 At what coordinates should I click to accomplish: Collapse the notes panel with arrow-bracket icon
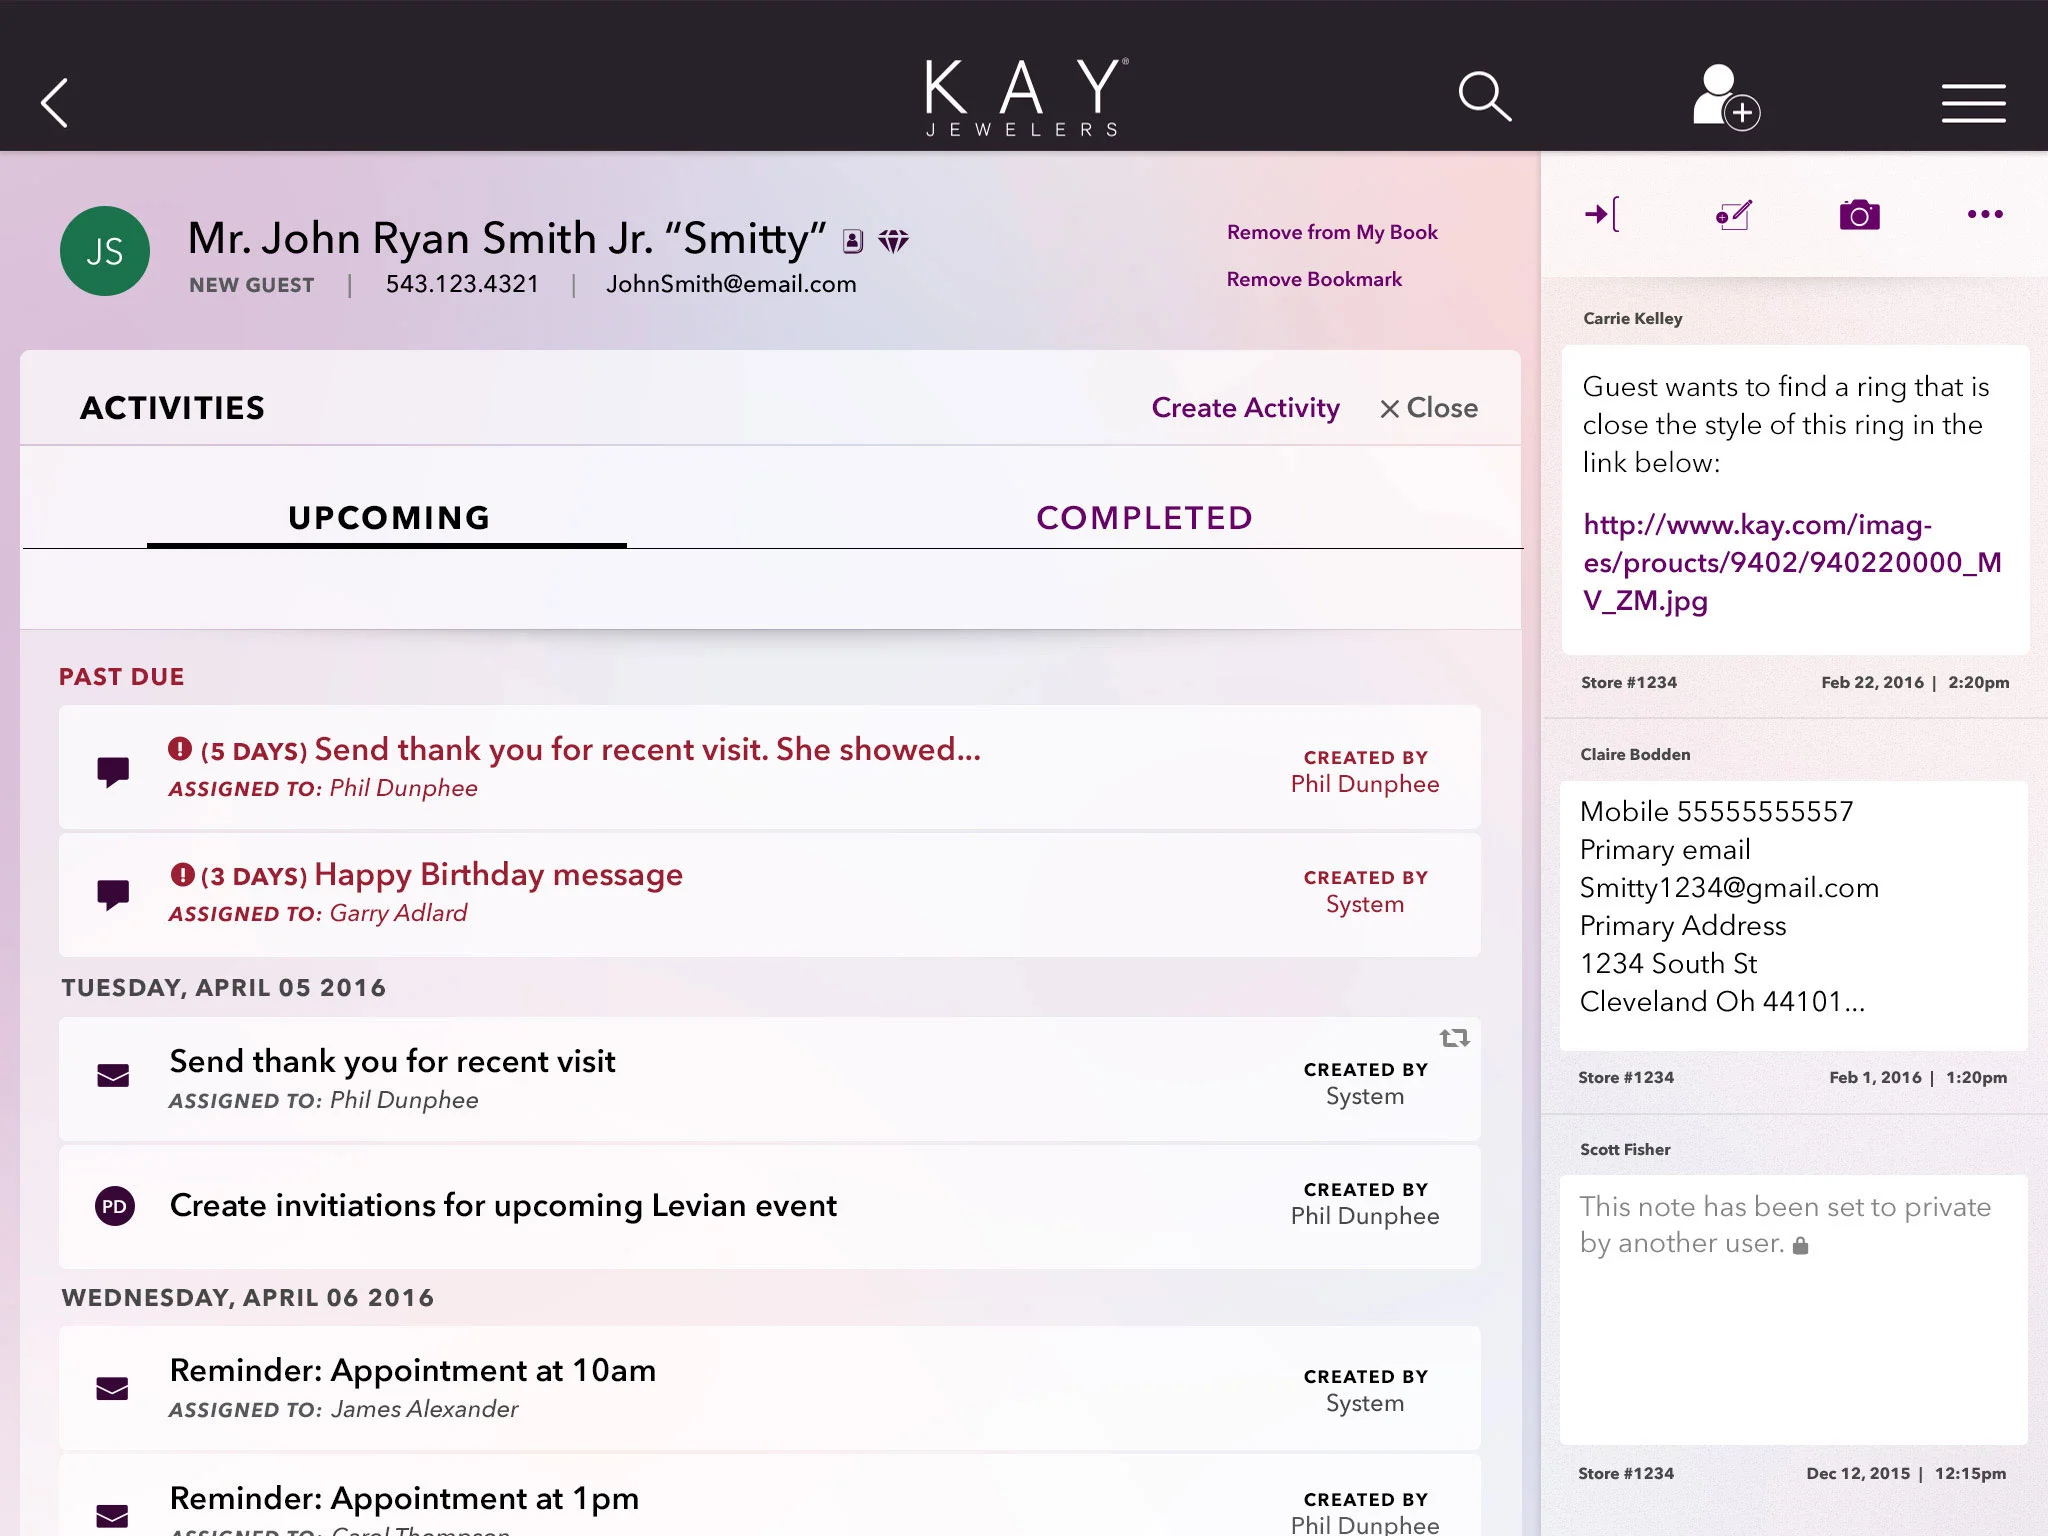[x=1602, y=214]
